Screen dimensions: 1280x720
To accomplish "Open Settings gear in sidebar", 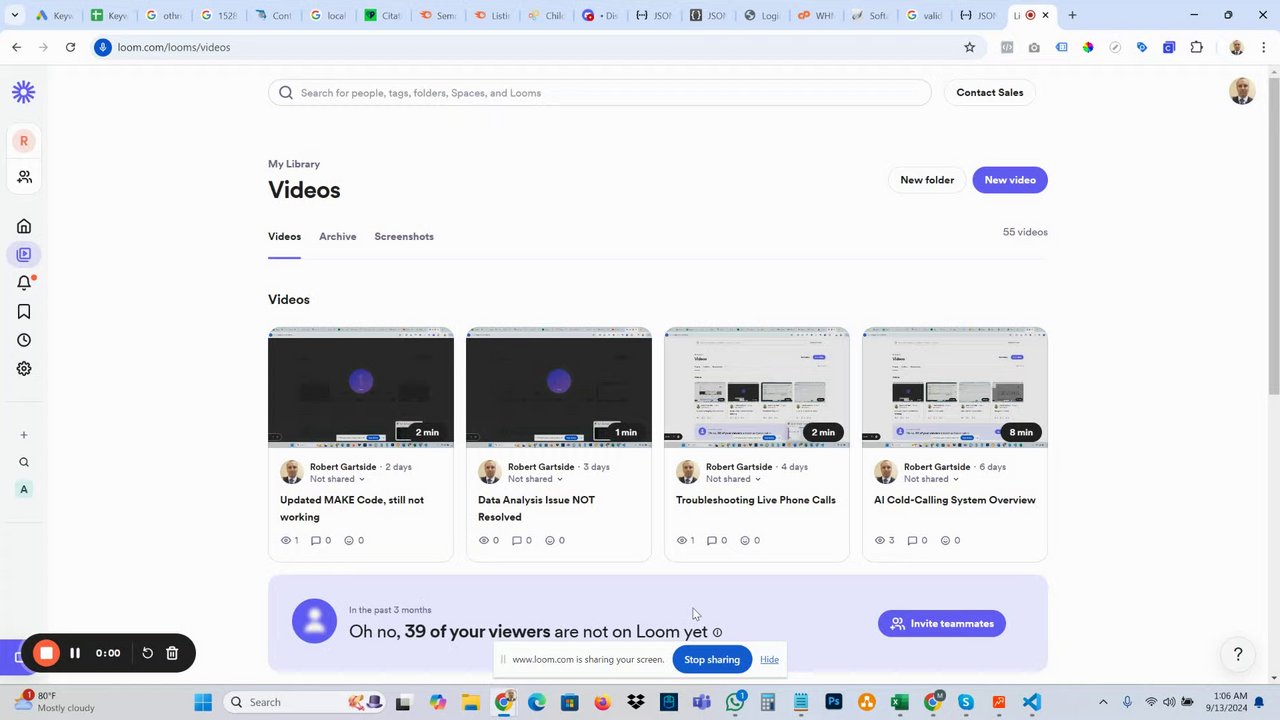I will (x=24, y=369).
